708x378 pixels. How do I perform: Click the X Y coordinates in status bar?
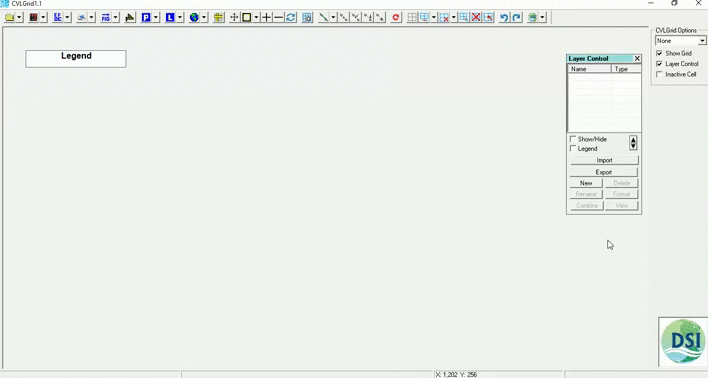[456, 374]
